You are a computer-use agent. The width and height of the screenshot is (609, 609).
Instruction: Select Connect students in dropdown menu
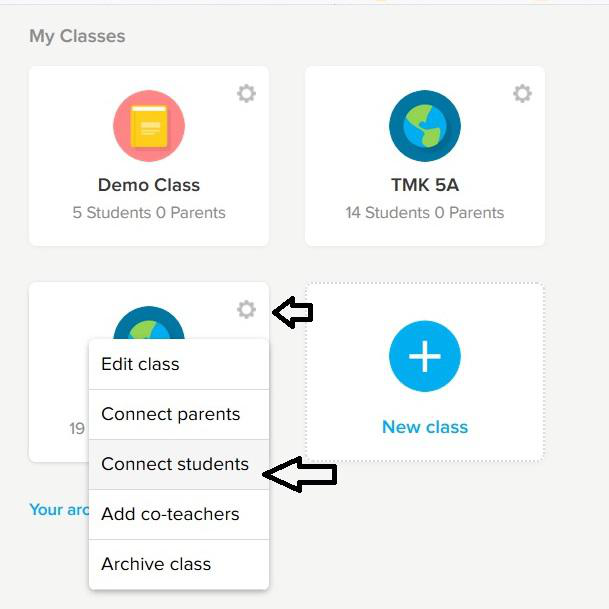coord(175,464)
